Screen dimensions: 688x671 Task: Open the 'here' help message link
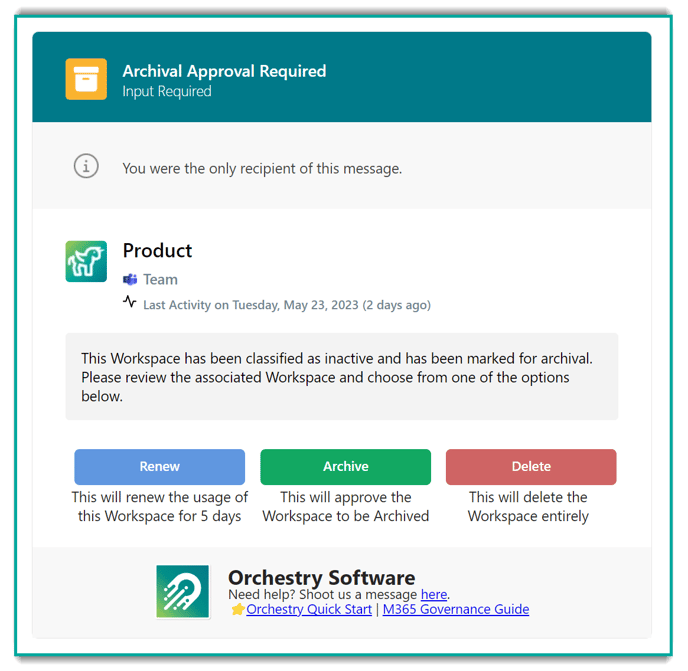[x=434, y=594]
